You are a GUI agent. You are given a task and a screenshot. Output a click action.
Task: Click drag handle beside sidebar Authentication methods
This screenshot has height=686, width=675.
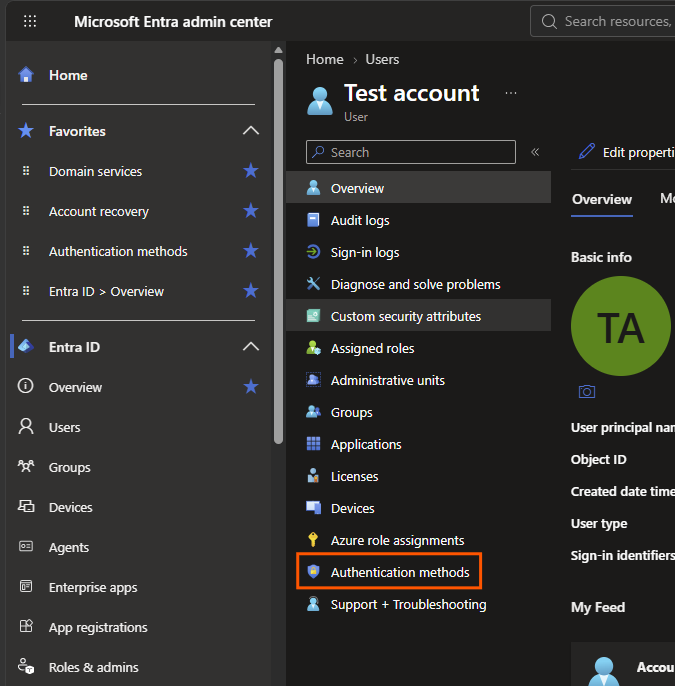pyautogui.click(x=26, y=251)
